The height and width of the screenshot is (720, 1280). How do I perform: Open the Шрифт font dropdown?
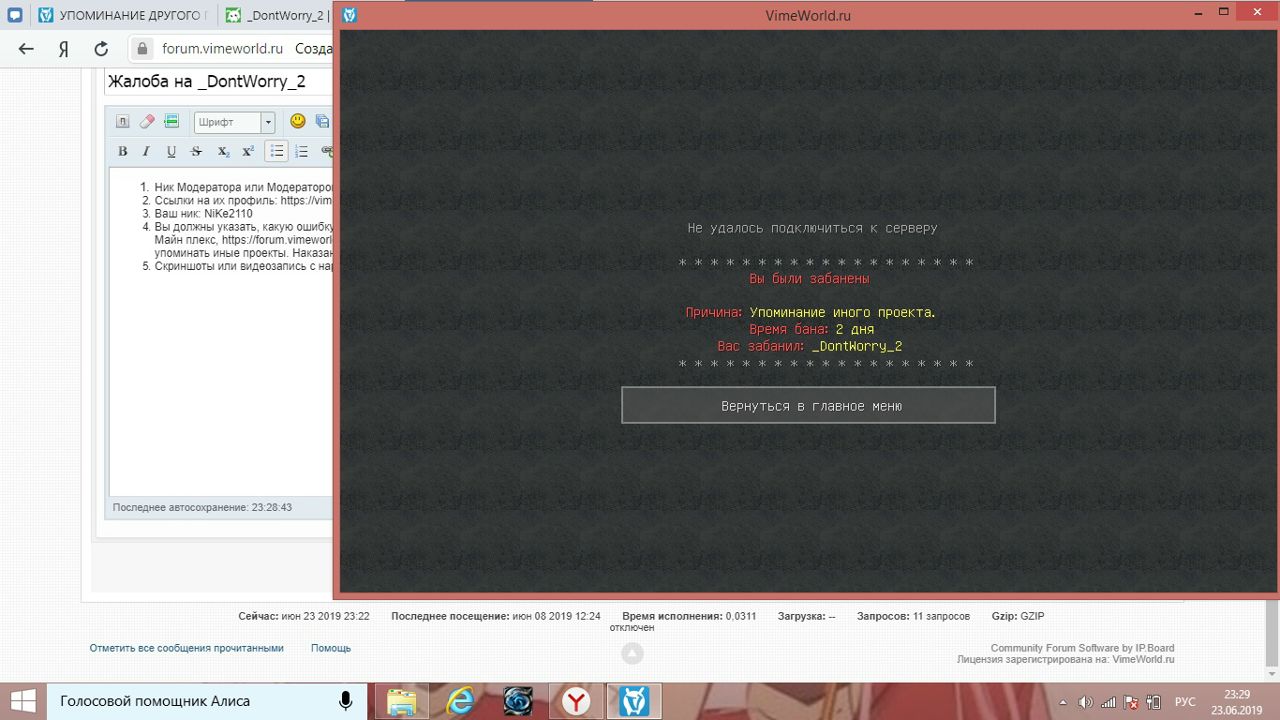234,122
